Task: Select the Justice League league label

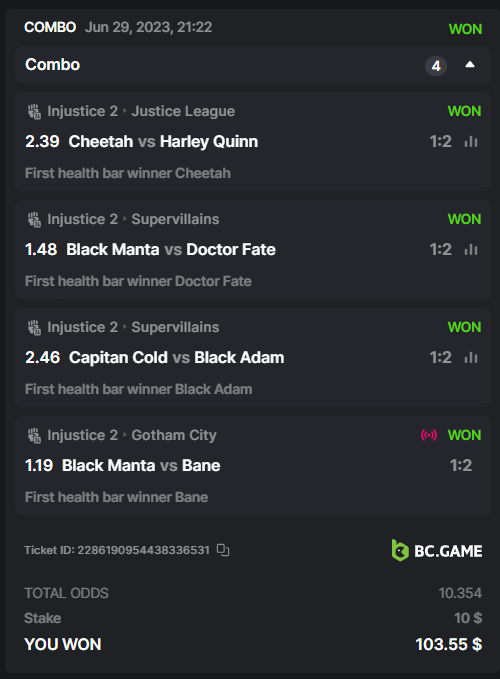Action: point(183,111)
